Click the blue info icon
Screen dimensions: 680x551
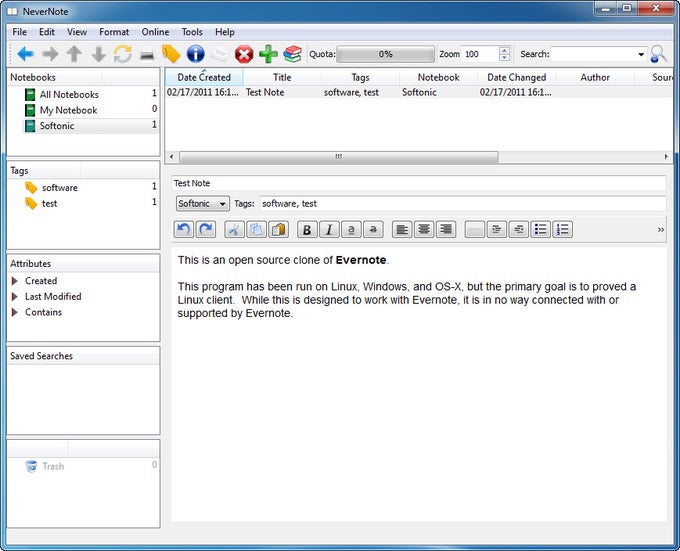click(x=196, y=54)
